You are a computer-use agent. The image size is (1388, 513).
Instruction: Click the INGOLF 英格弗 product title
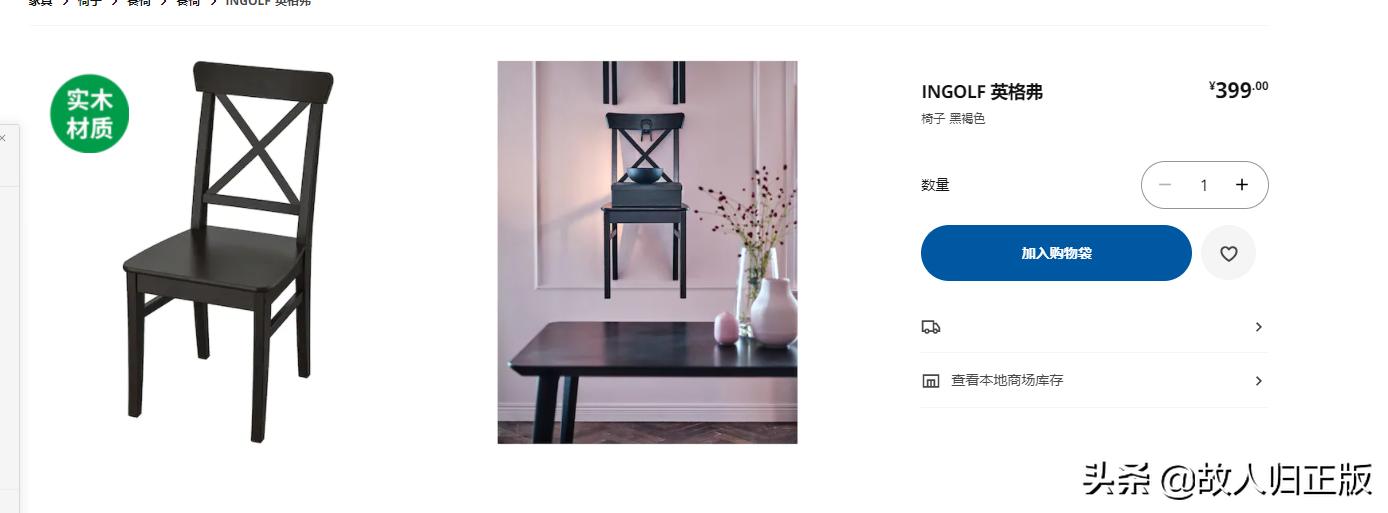[982, 92]
